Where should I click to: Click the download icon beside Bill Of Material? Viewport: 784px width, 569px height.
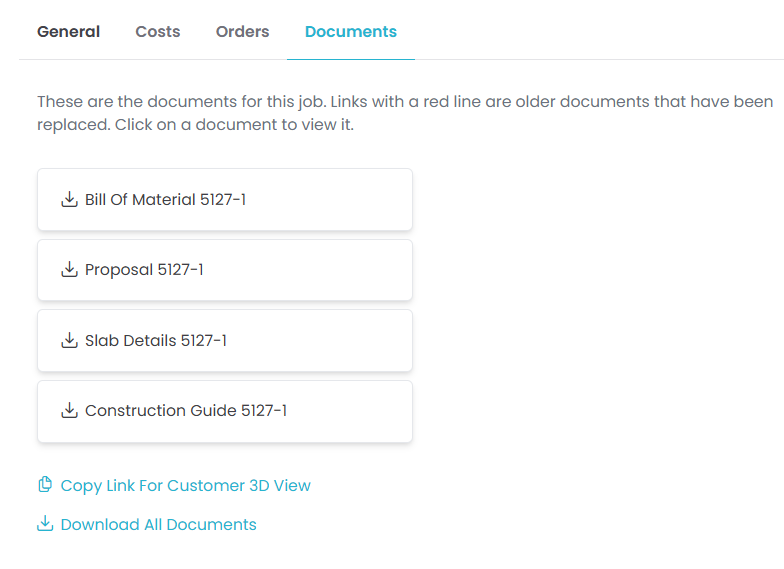tap(69, 200)
